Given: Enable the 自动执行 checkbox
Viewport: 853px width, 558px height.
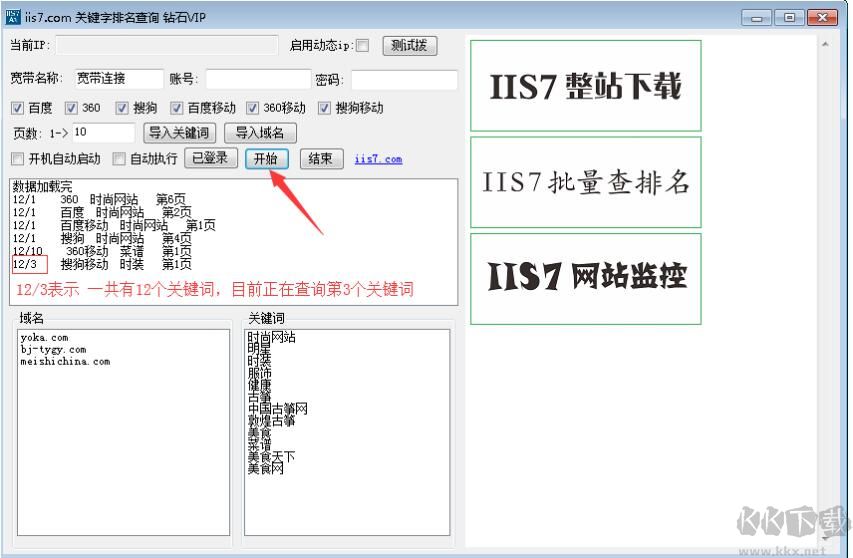Looking at the screenshot, I should [119, 159].
